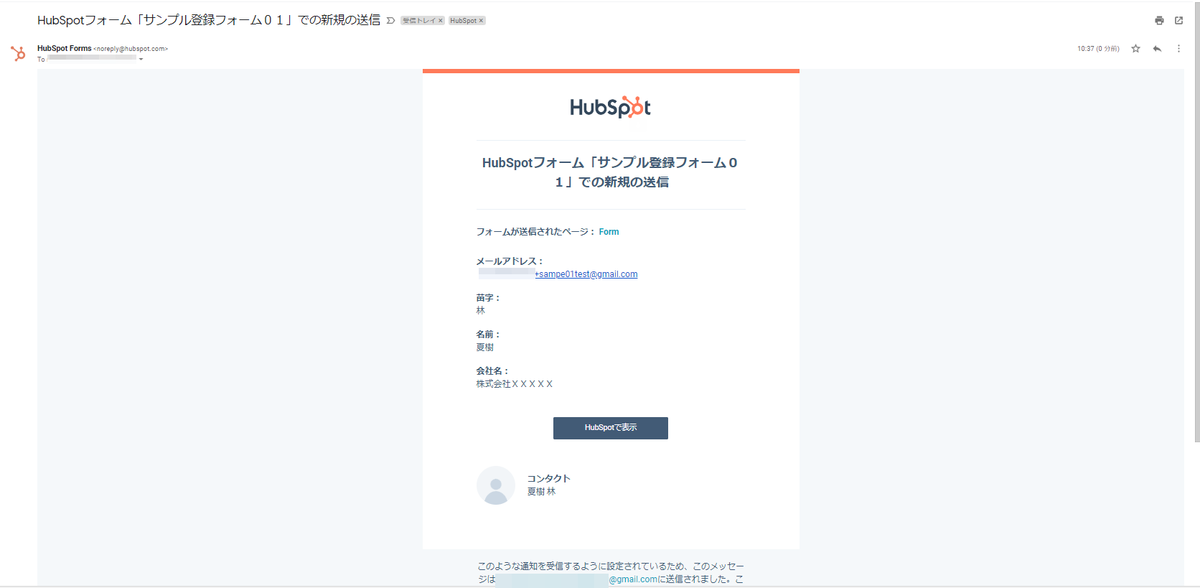Click the 苗字 value 林
This screenshot has width=1200, height=588.
[481, 311]
